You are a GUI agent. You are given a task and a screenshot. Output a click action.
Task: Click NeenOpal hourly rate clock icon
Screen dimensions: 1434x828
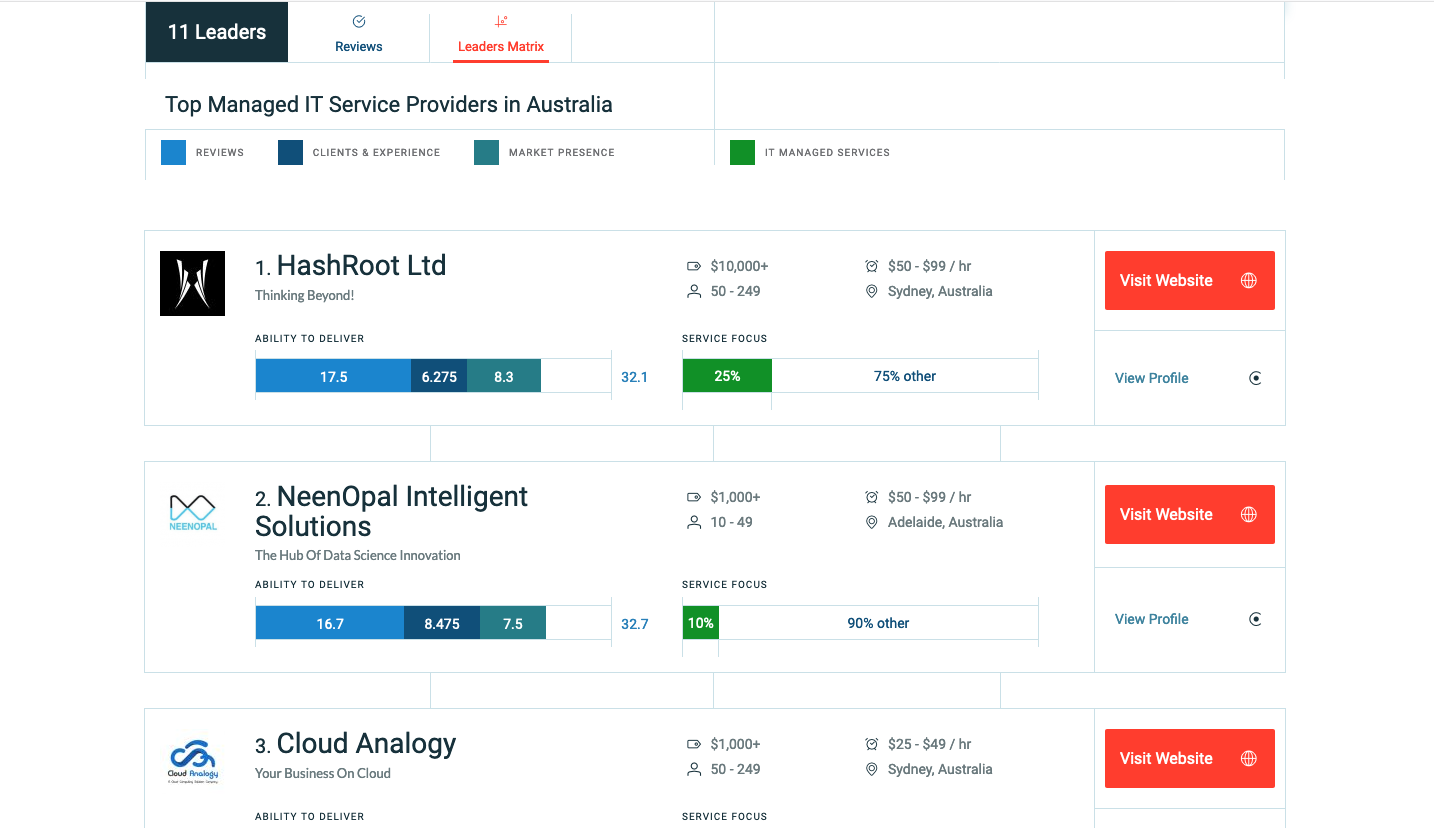click(x=871, y=497)
